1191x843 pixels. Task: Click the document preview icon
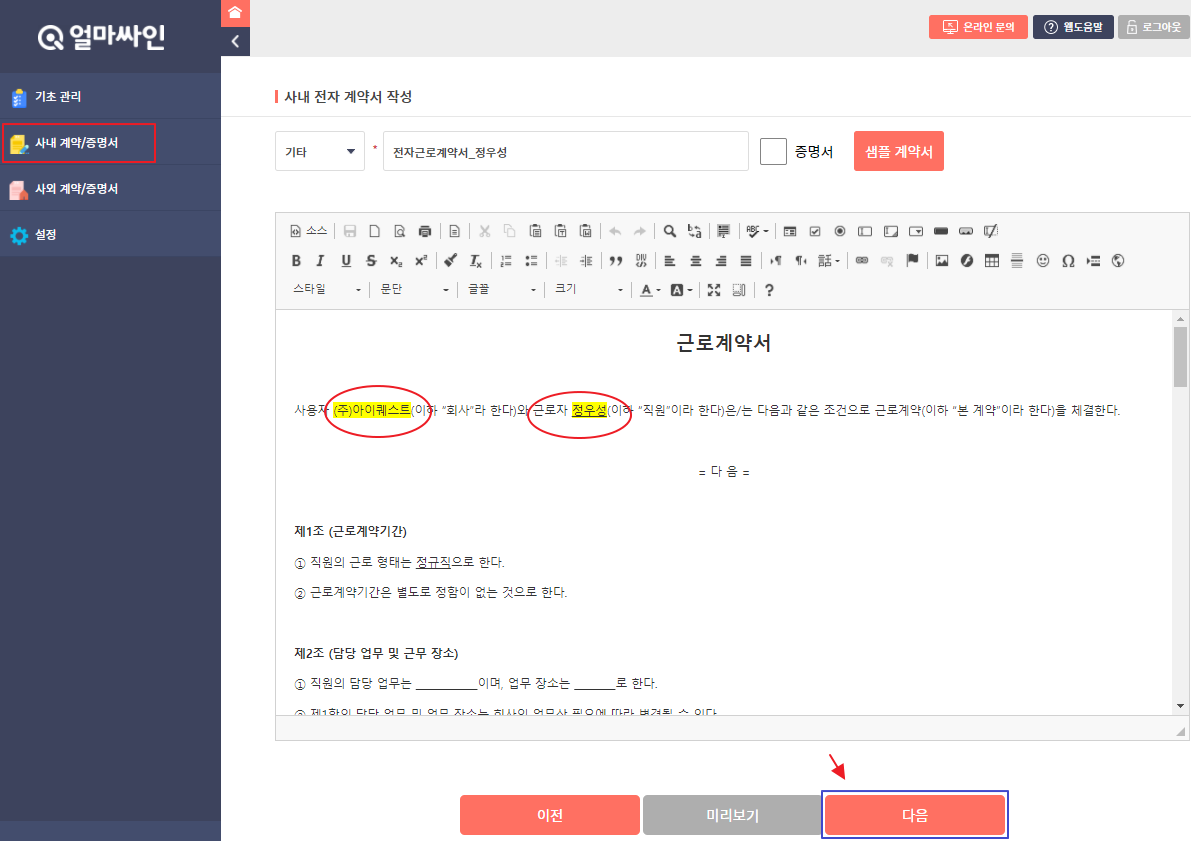tap(400, 231)
